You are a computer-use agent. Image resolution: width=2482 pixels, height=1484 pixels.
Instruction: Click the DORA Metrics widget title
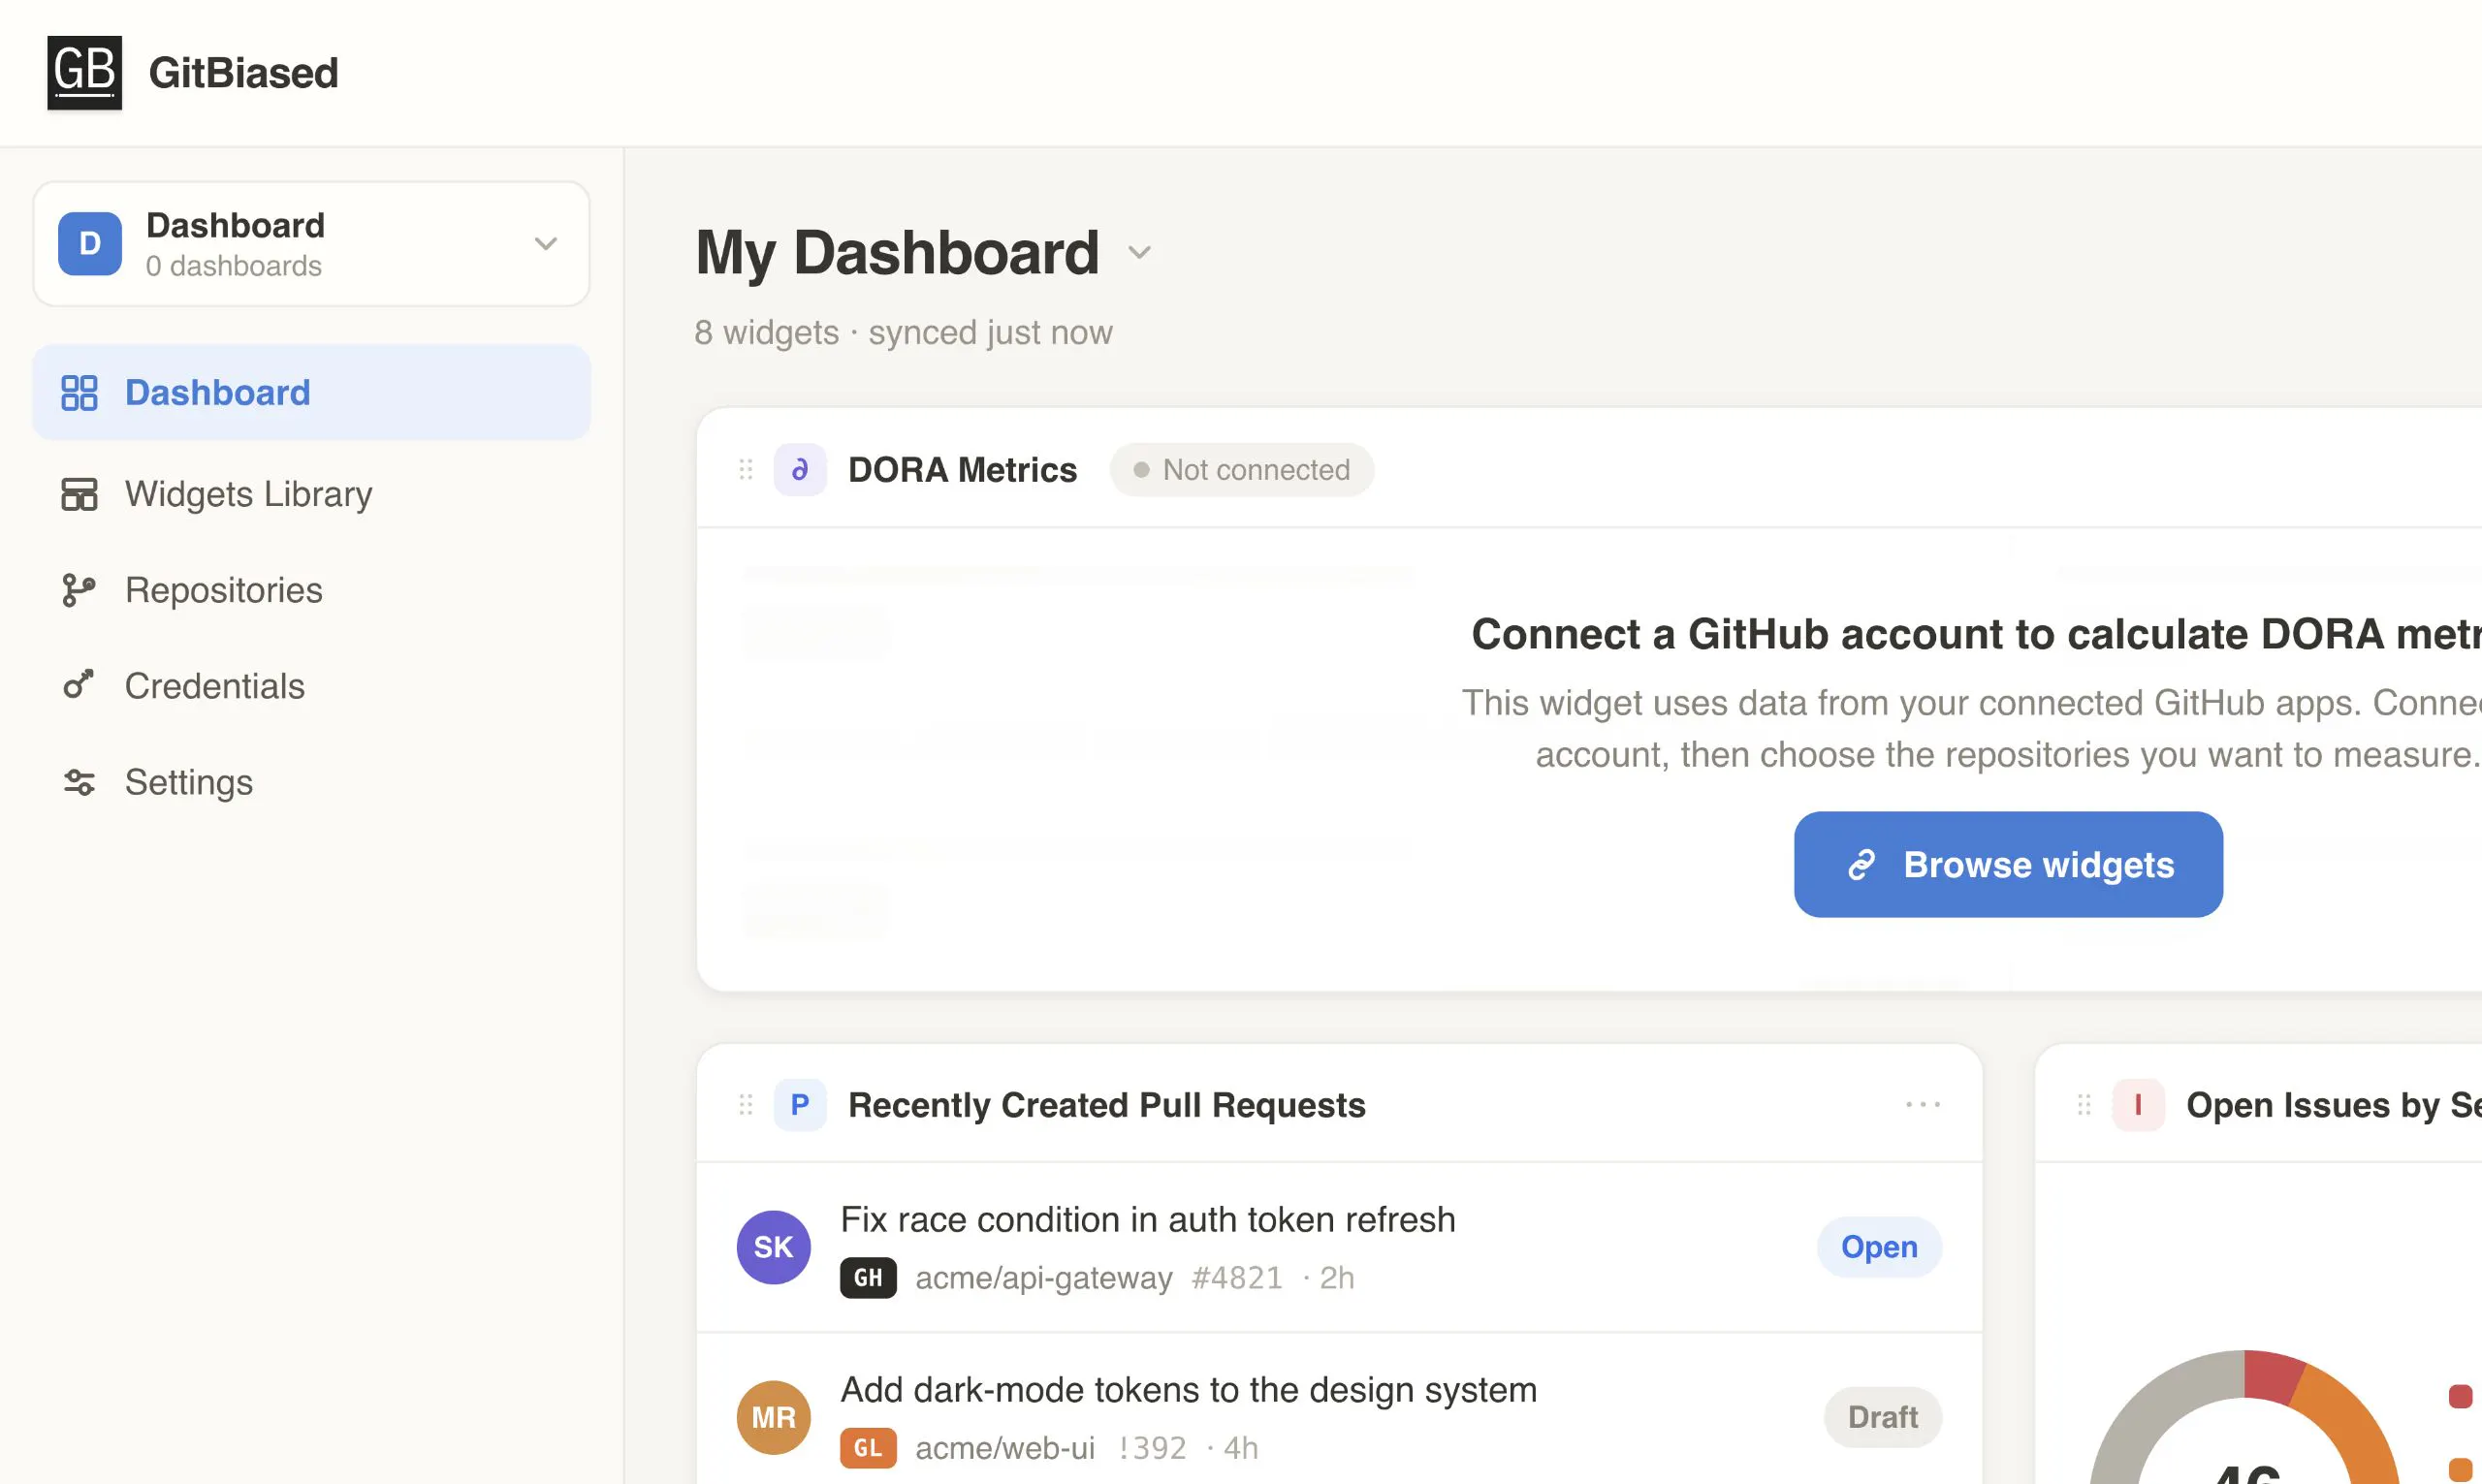point(962,469)
